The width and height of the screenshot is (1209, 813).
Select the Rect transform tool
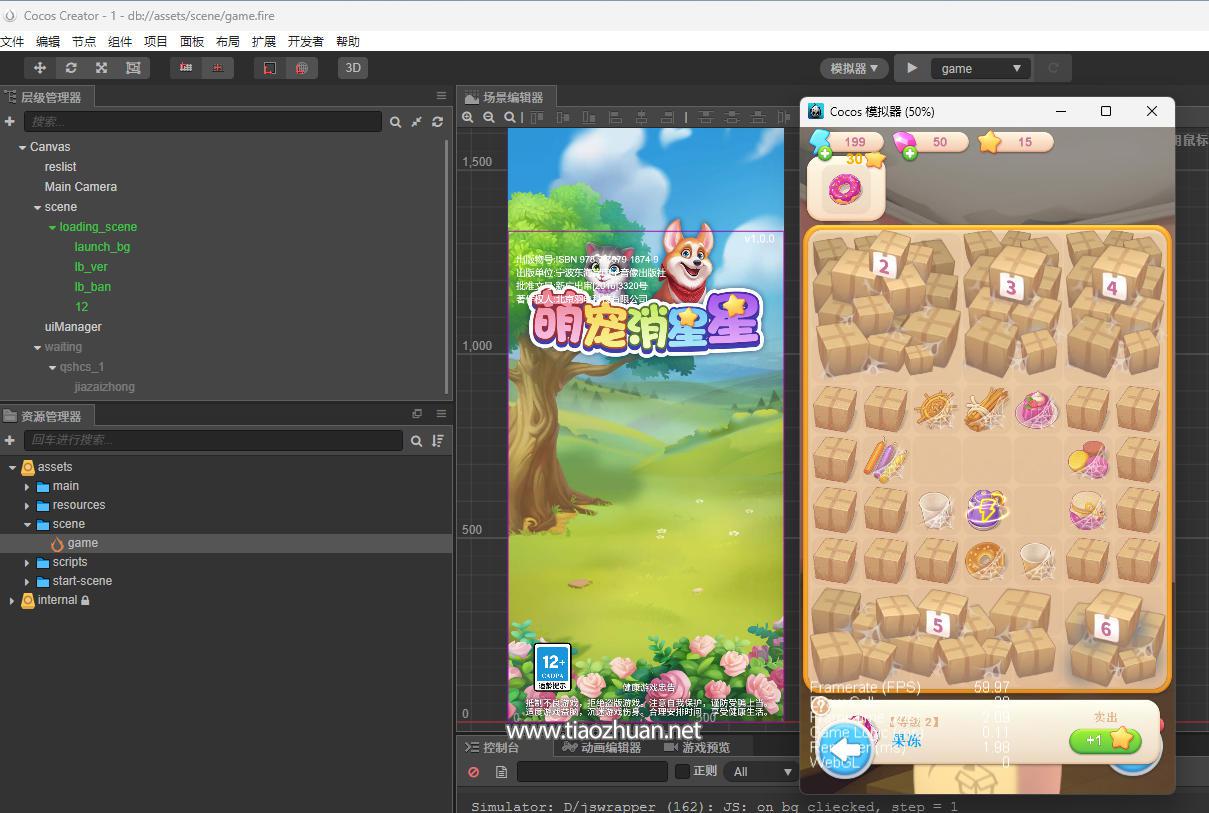pos(133,68)
